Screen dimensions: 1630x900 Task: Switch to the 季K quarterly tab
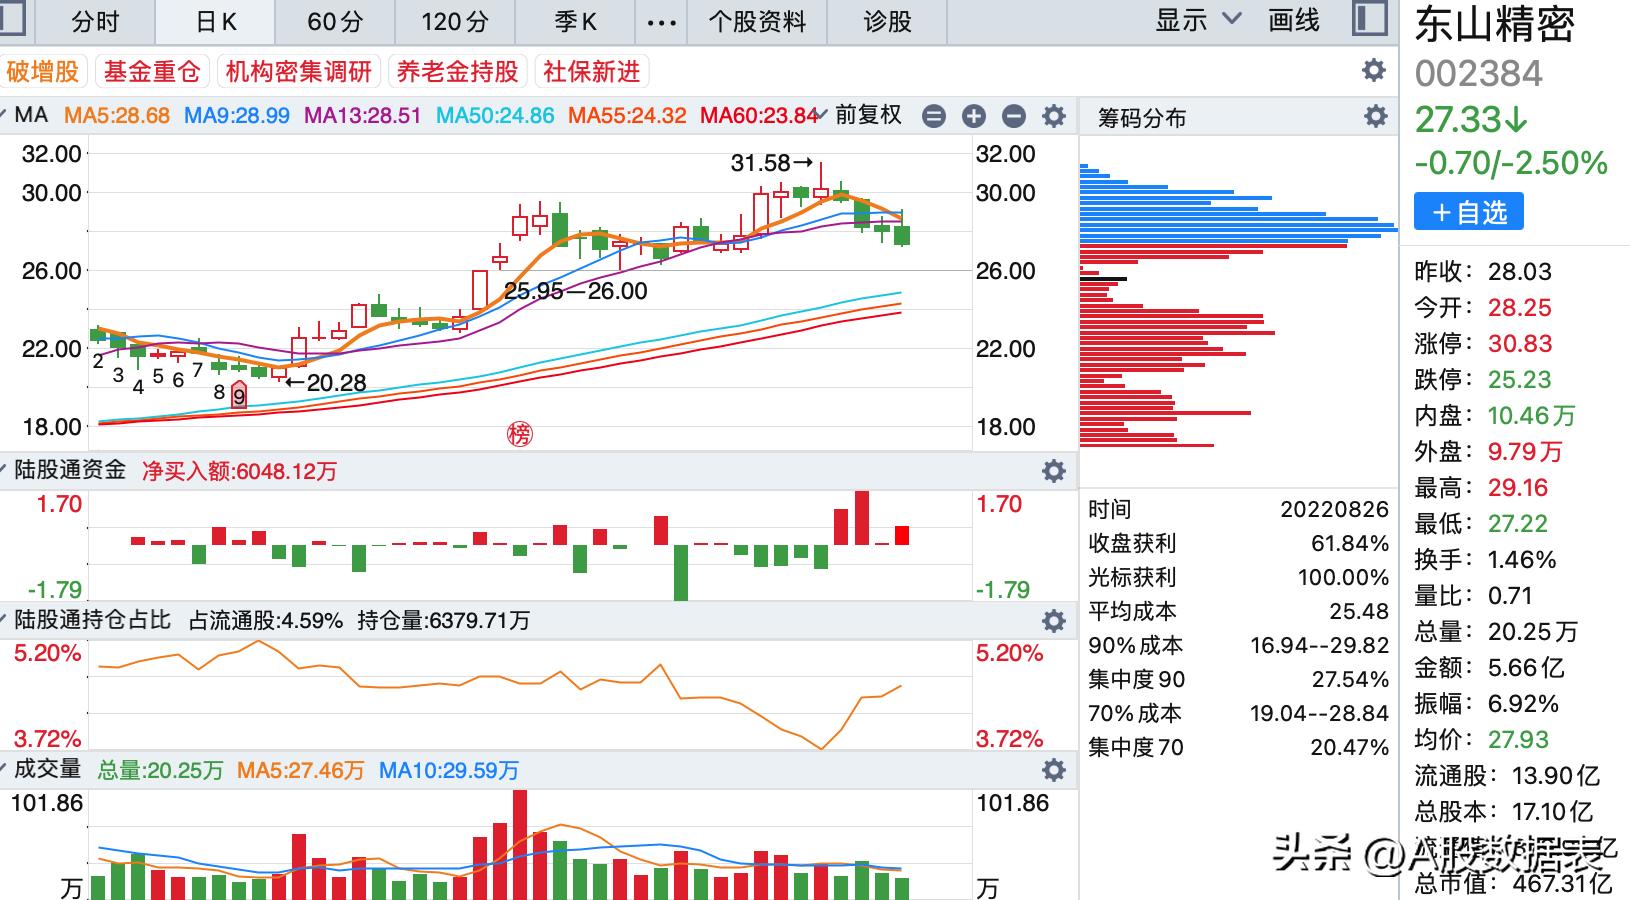tap(576, 21)
